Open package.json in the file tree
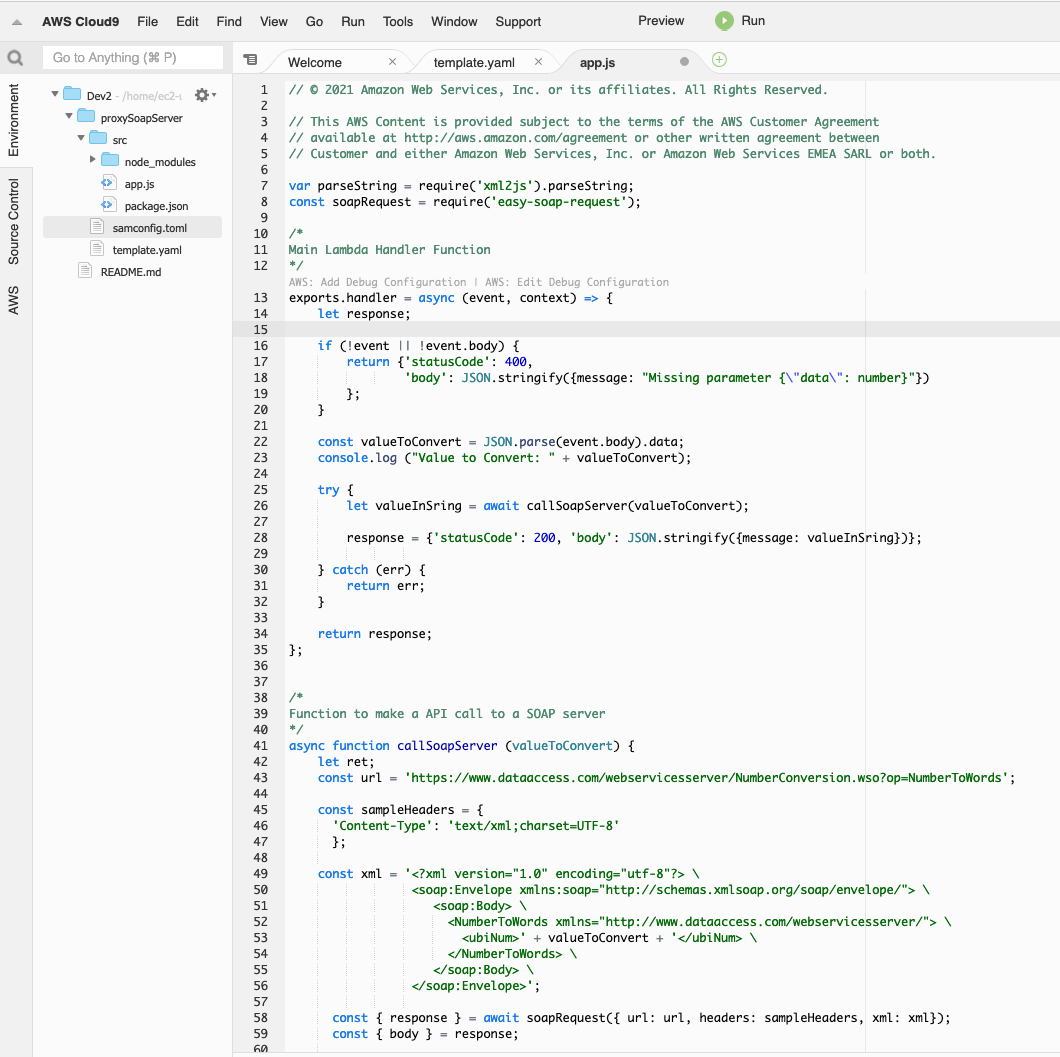Viewport: 1060px width, 1057px height. coord(156,206)
